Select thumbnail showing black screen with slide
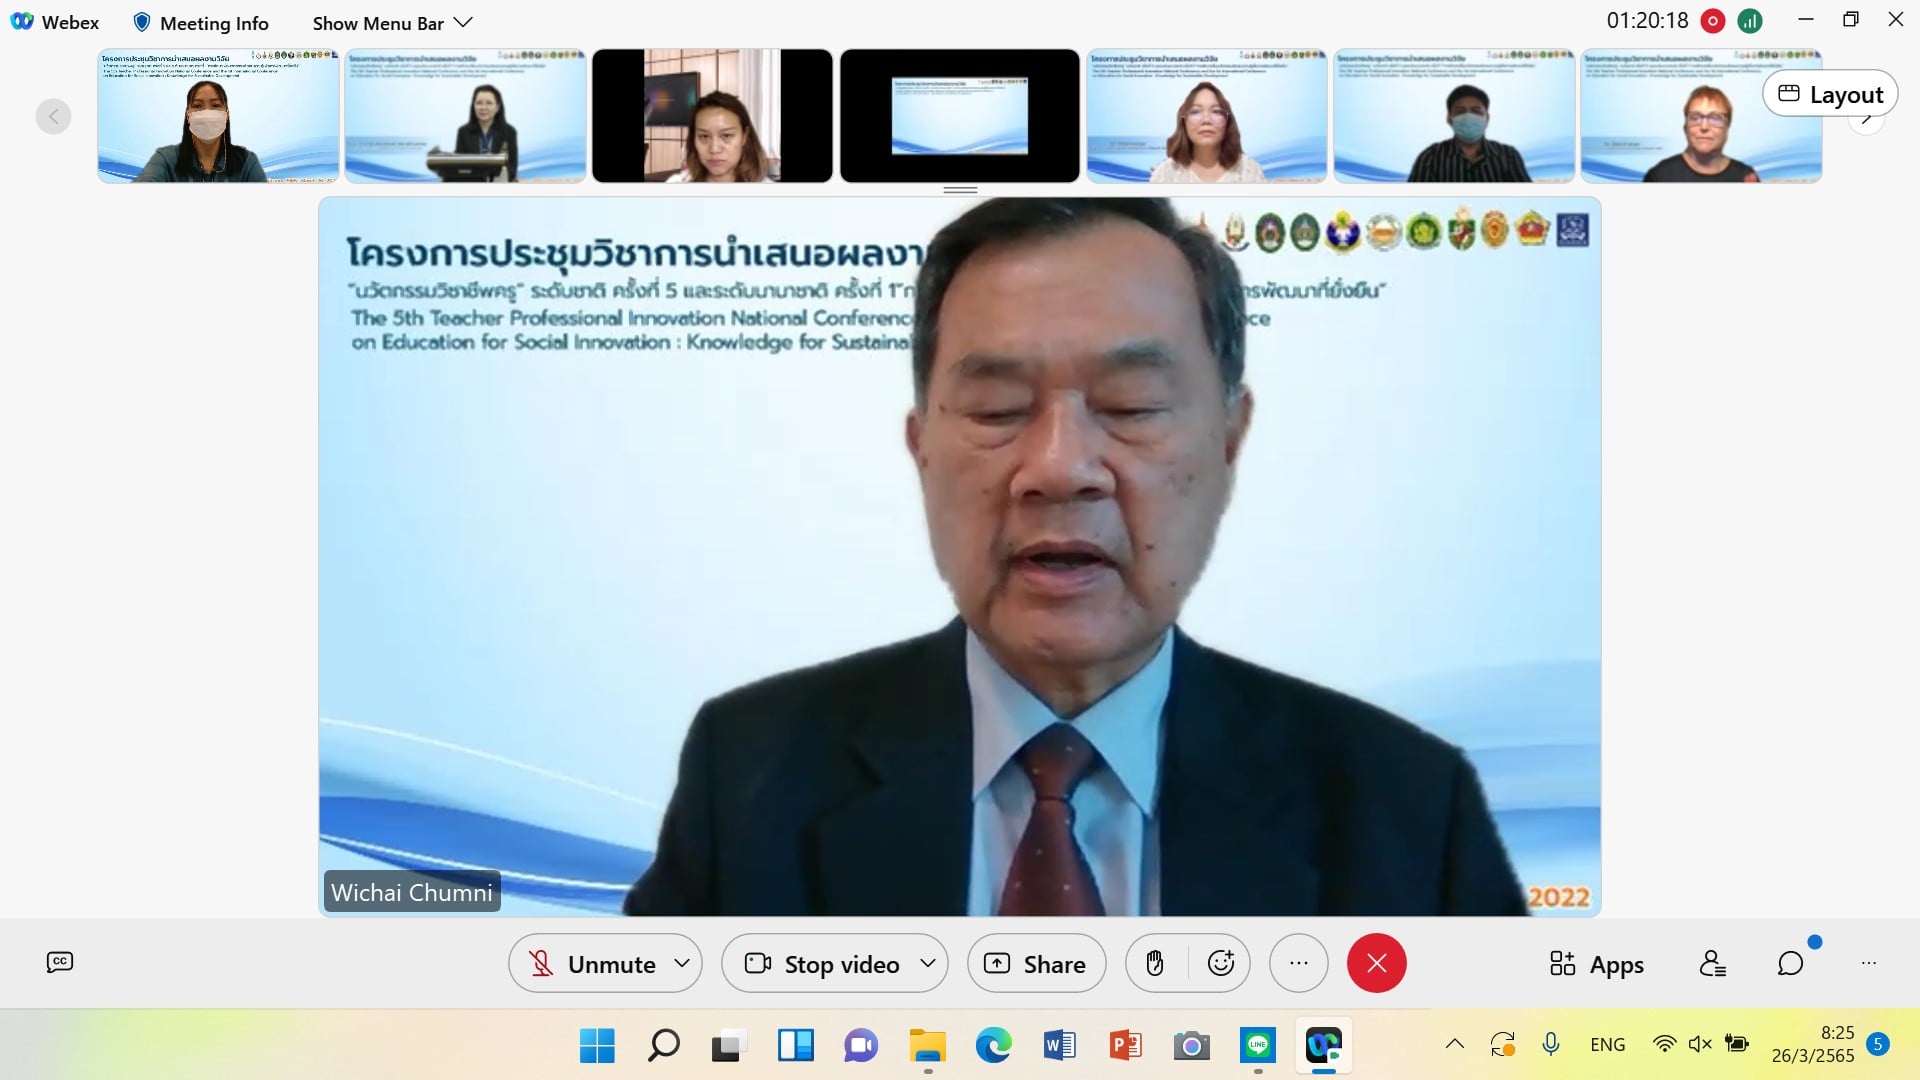 (x=960, y=116)
